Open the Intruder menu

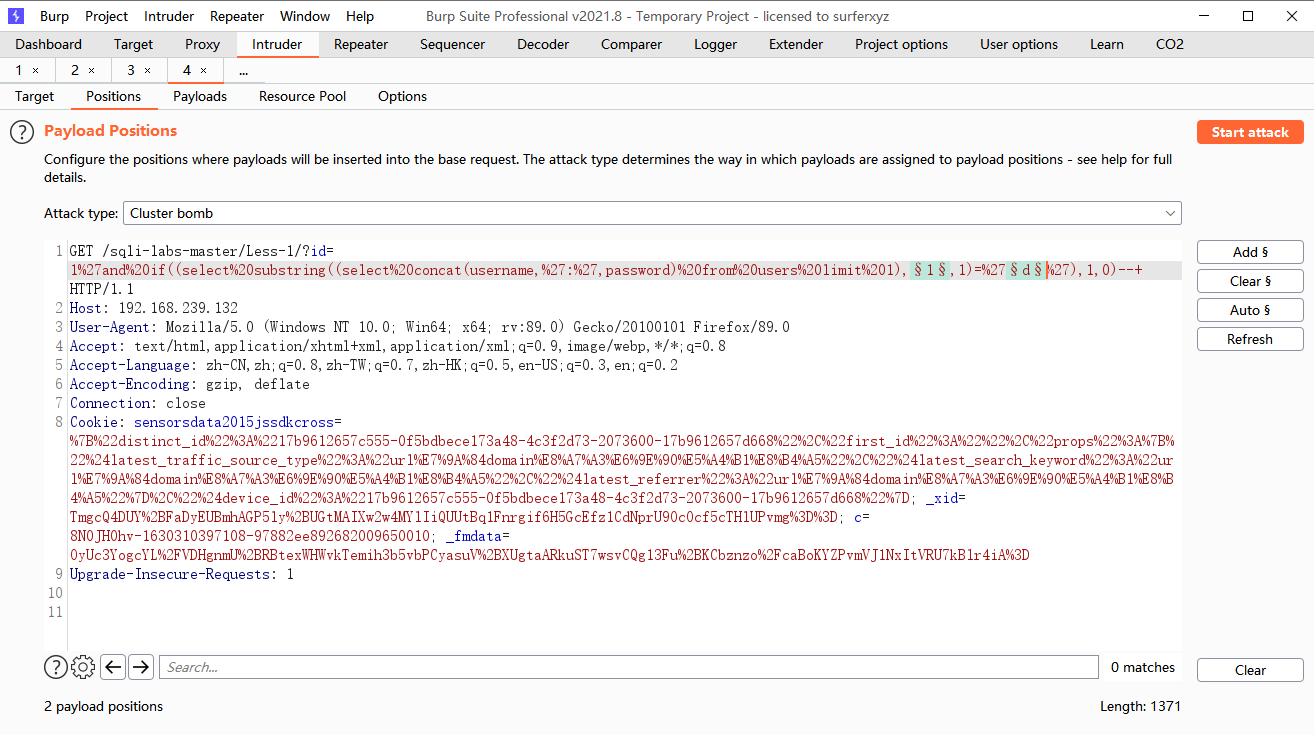click(169, 16)
